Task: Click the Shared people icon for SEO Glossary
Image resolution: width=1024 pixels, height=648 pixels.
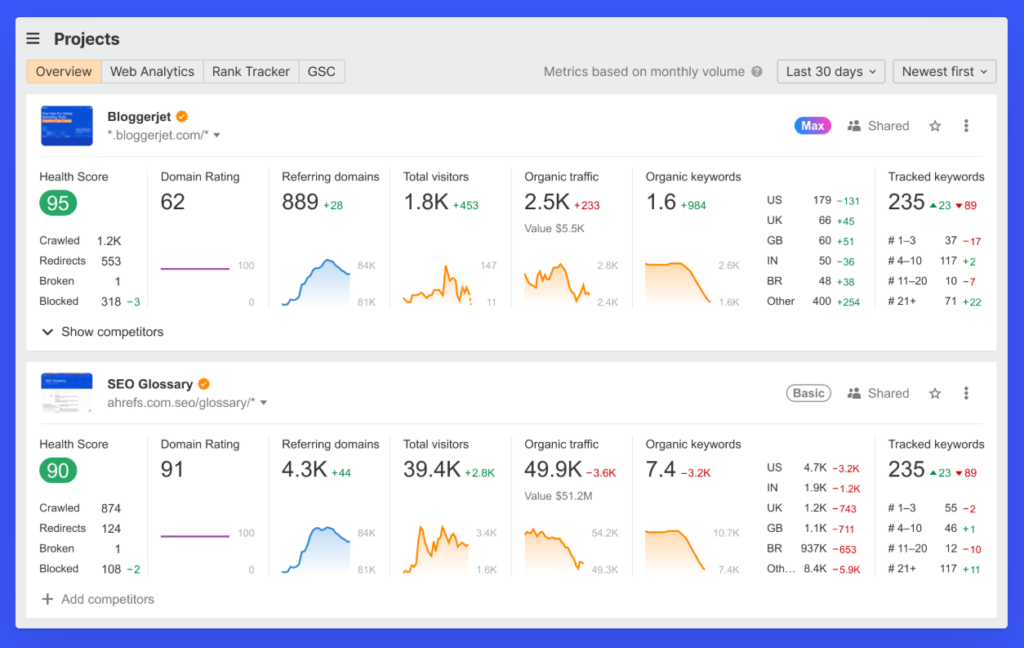Action: [x=853, y=393]
